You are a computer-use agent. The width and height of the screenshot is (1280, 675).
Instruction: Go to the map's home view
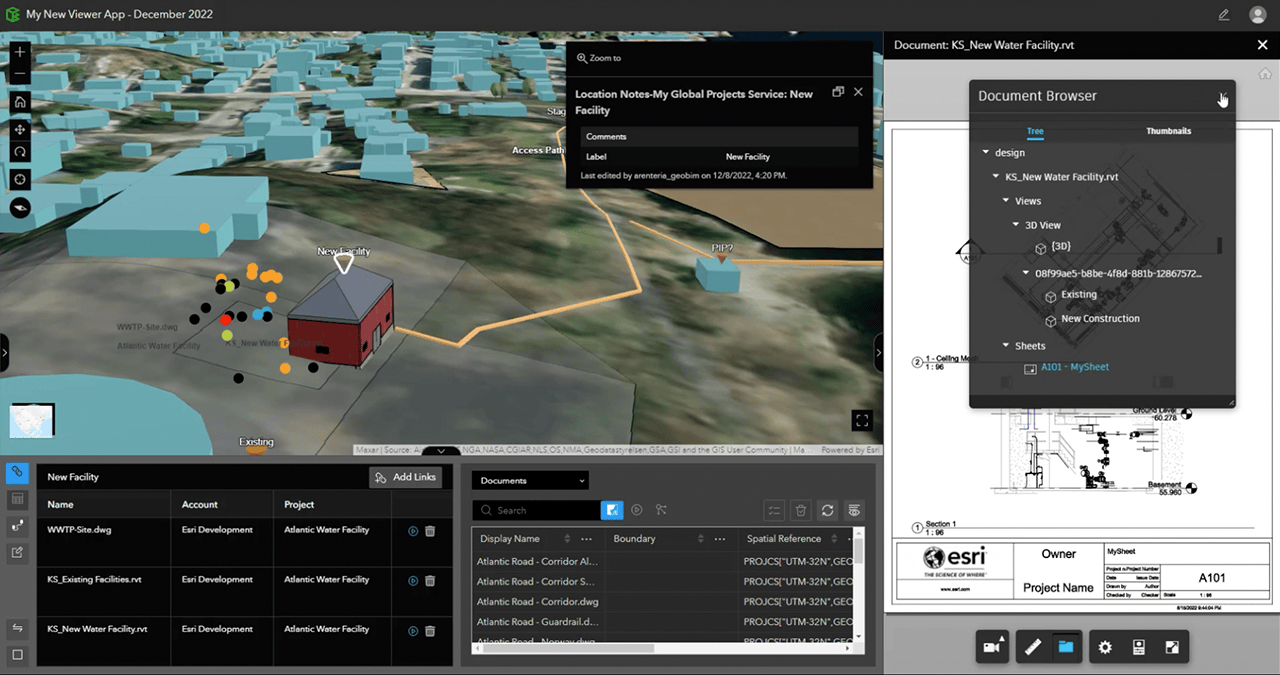pyautogui.click(x=20, y=102)
